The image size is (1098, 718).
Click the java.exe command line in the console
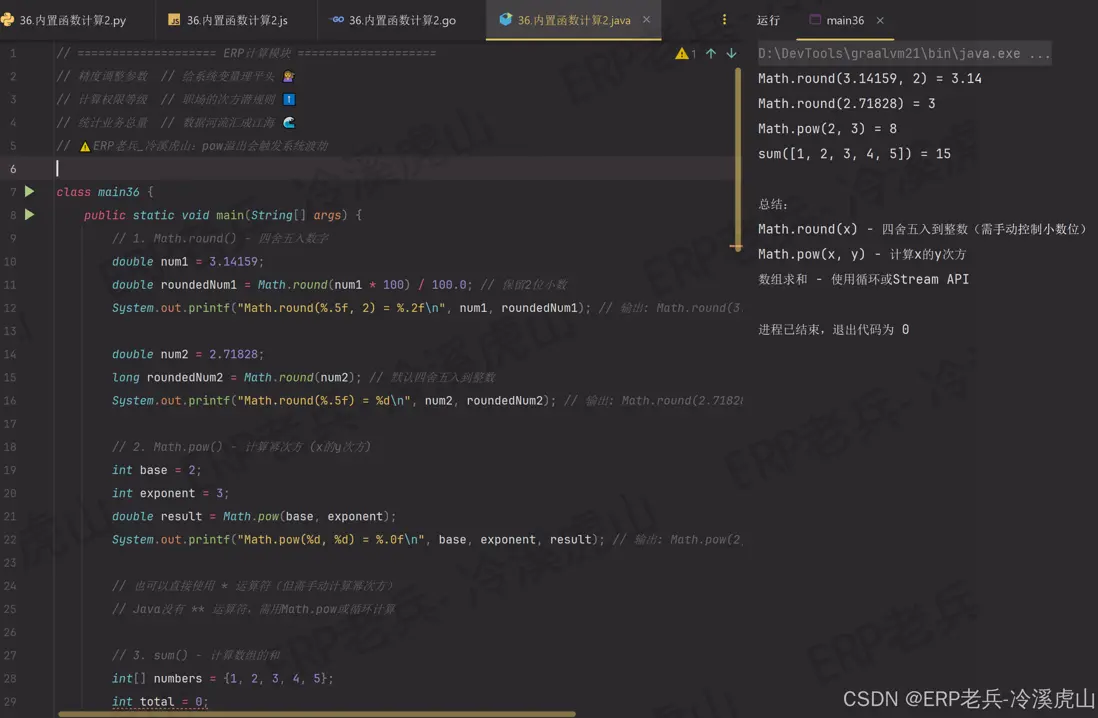(x=903, y=53)
